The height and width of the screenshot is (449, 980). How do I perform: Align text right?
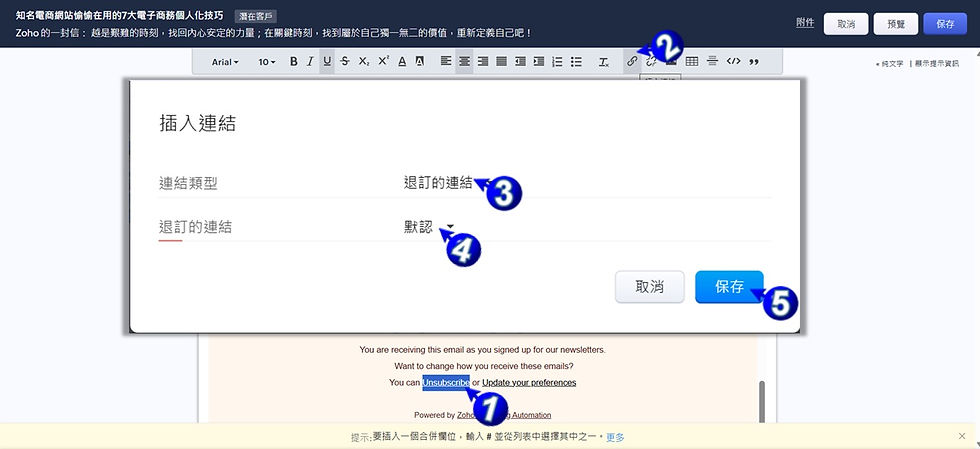point(482,62)
